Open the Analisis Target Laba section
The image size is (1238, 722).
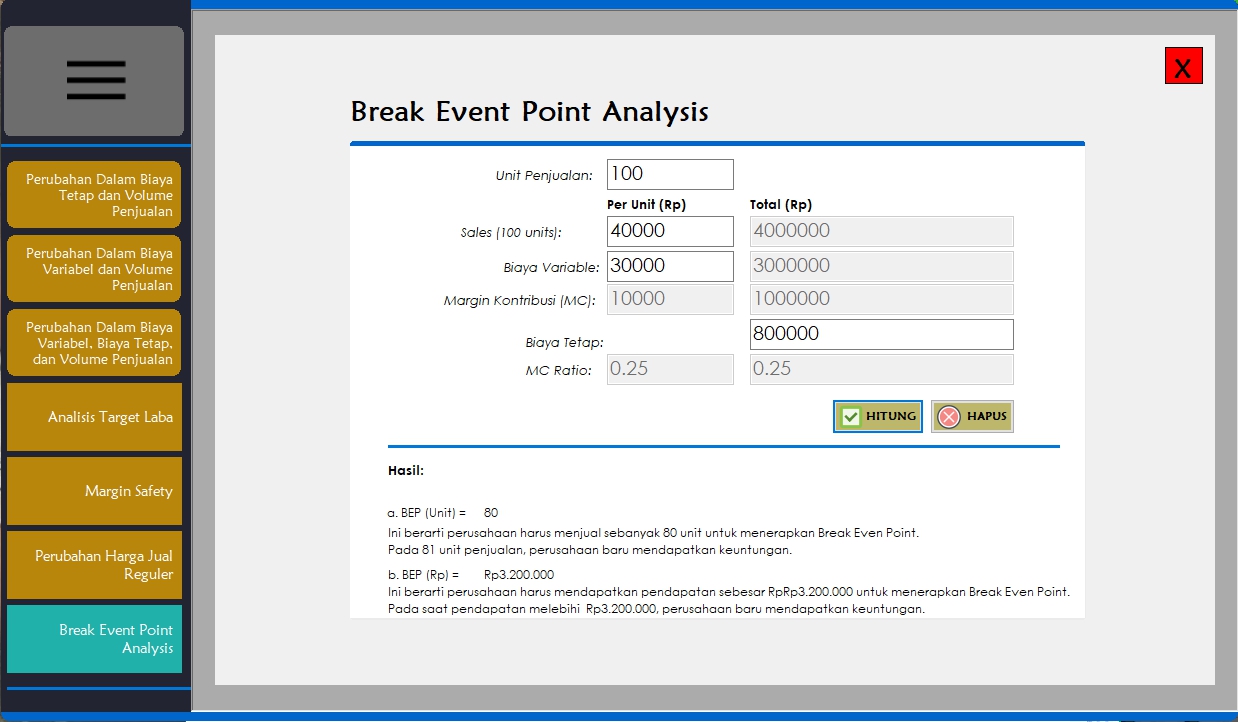point(94,416)
